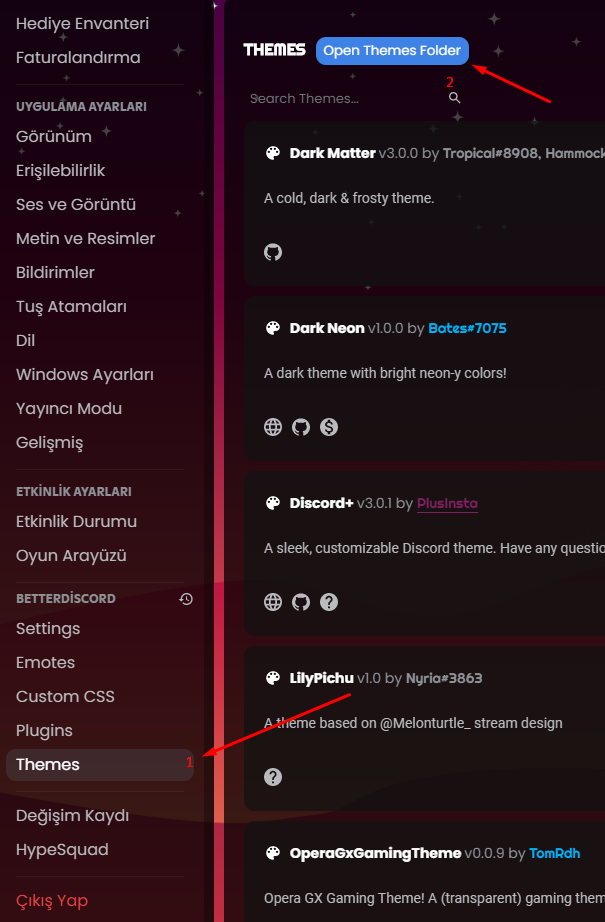This screenshot has width=605, height=922.
Task: Click search magnifier icon in themes
Action: point(454,98)
